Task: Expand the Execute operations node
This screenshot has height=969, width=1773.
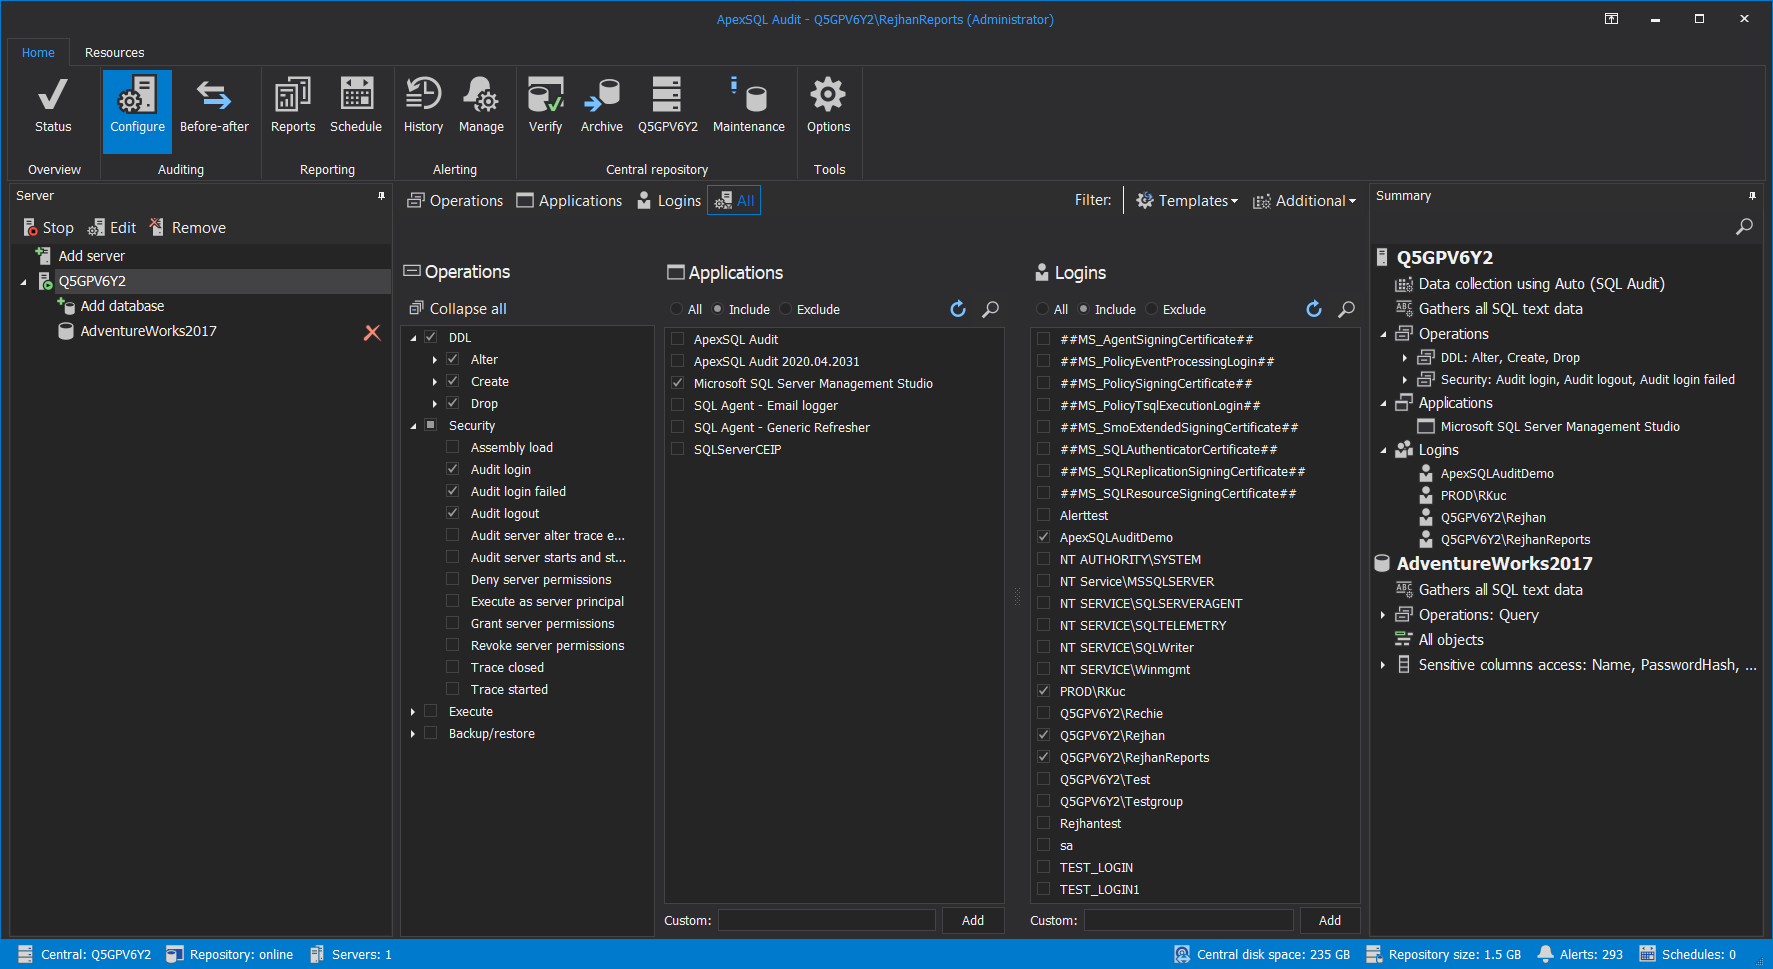Action: (x=412, y=712)
